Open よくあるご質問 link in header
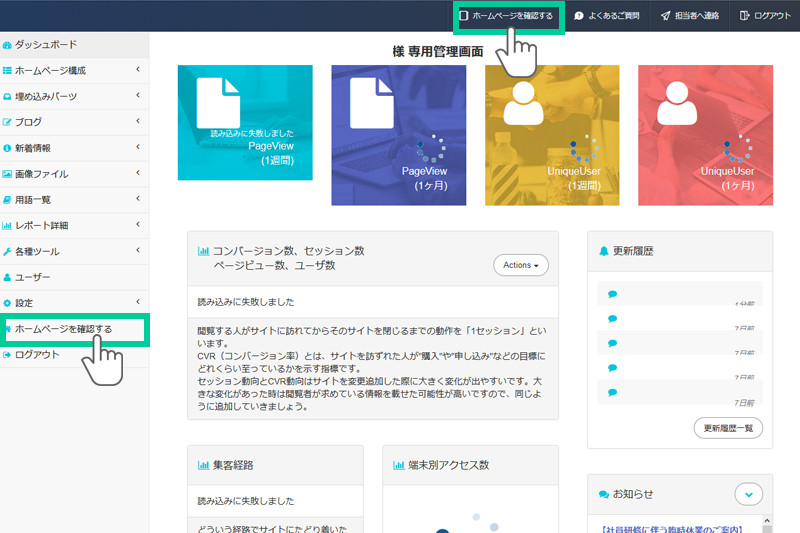This screenshot has height=533, width=800. 609,16
